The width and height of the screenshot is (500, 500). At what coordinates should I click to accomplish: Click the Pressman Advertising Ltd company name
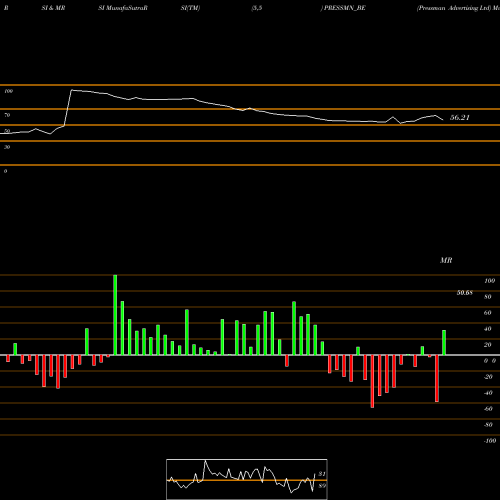tap(454, 8)
